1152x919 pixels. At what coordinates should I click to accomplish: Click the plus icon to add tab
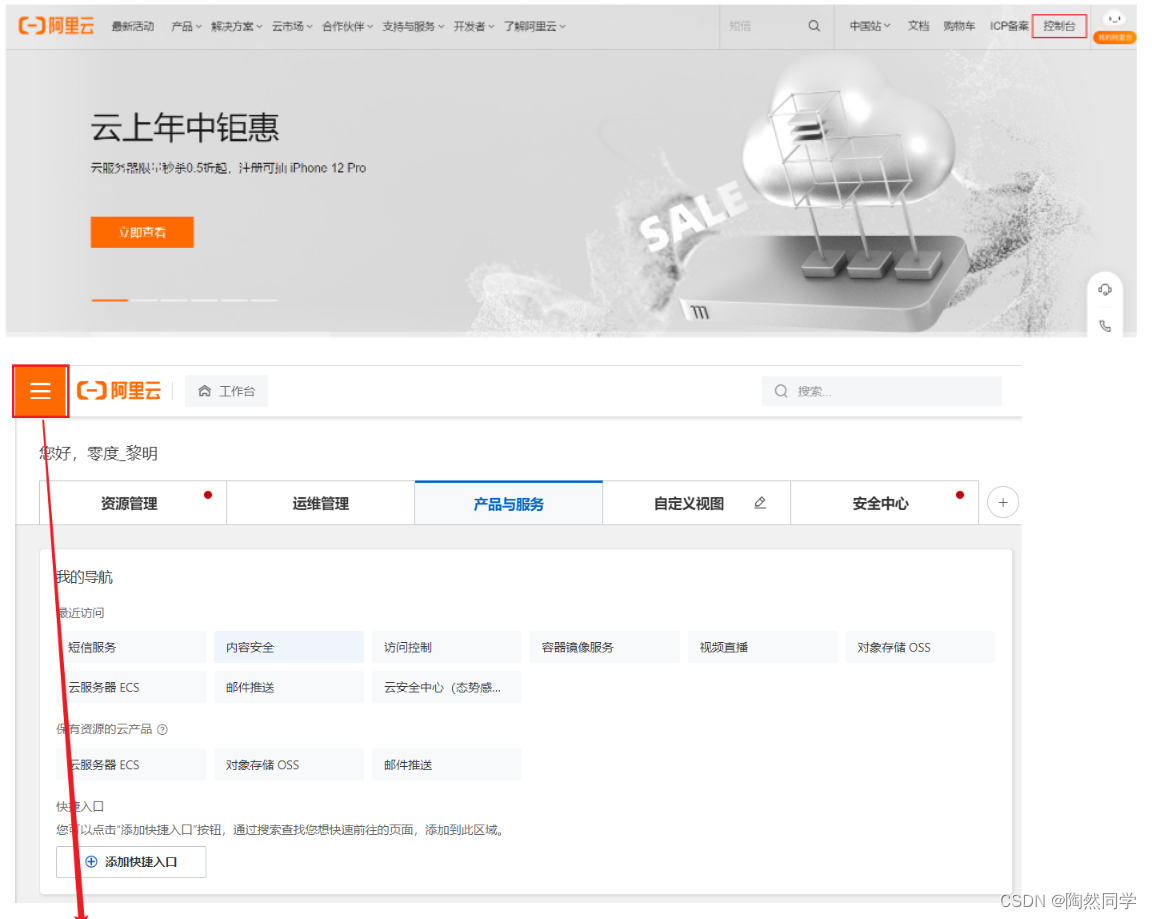pos(1003,502)
